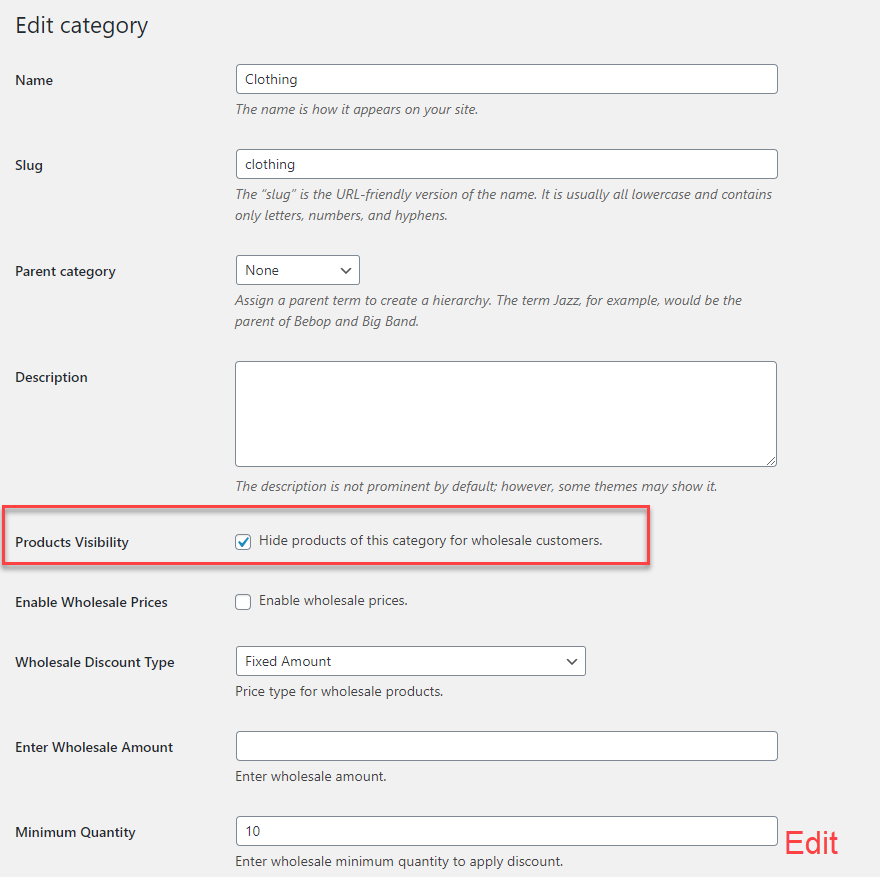Select the Minimum Quantity input box

(506, 831)
